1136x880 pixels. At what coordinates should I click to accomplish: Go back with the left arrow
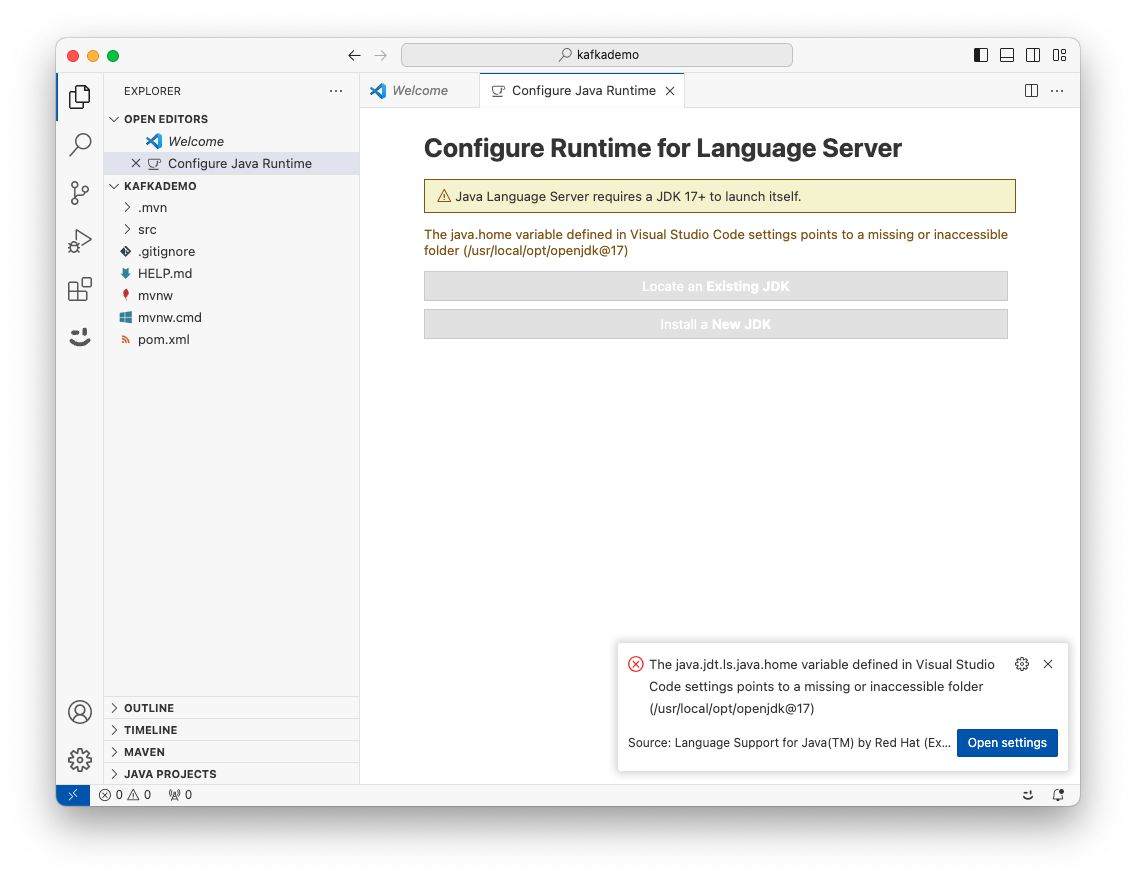(354, 55)
